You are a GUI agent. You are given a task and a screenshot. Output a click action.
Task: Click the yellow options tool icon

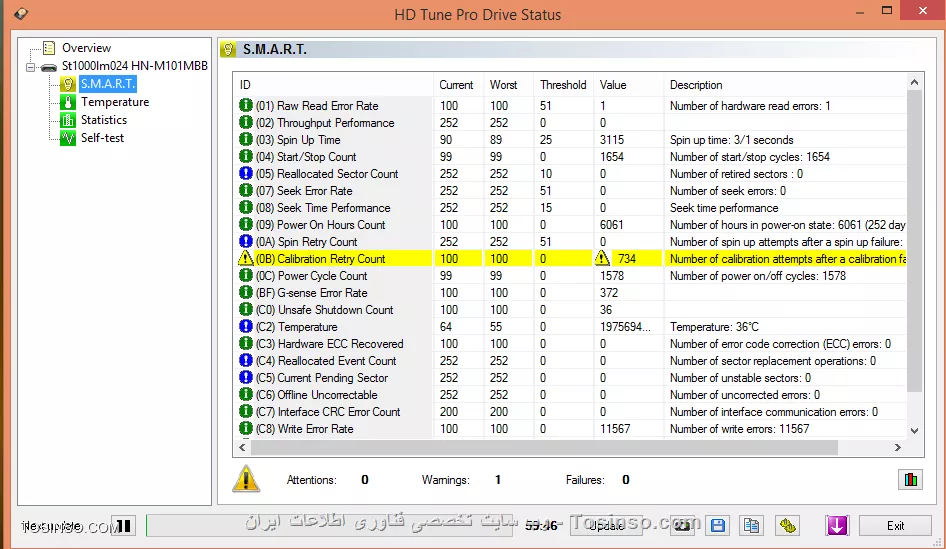[x=787, y=525]
